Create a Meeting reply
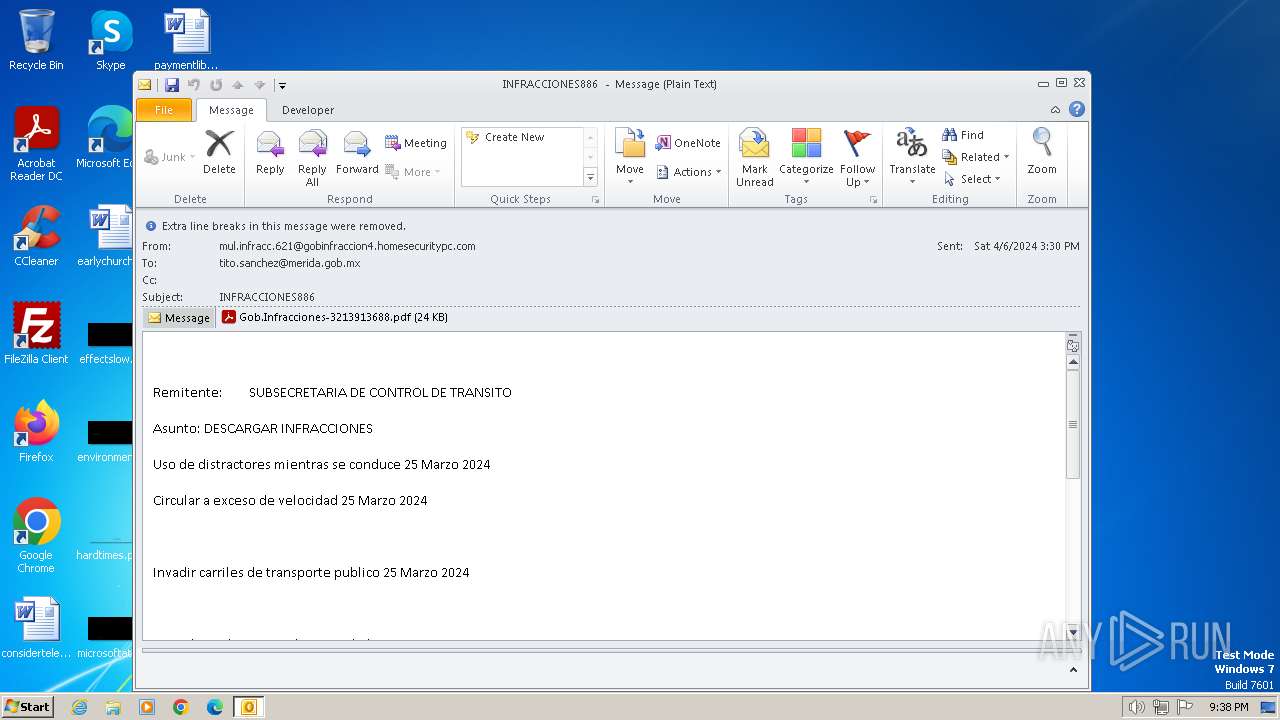Viewport: 1280px width, 720px height. coord(416,143)
